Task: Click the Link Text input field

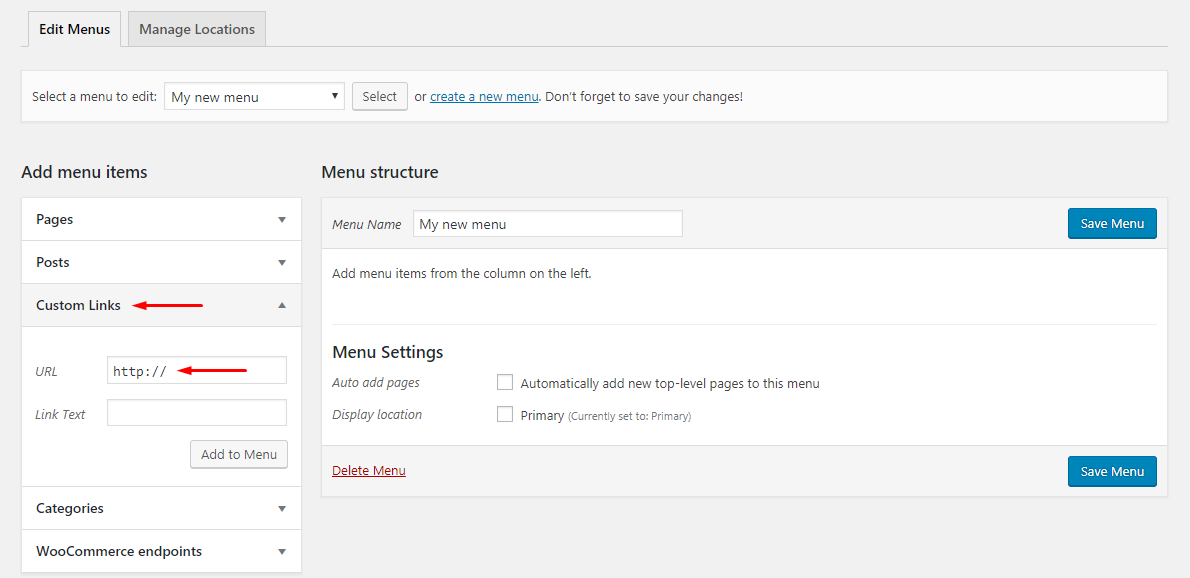Action: point(197,413)
